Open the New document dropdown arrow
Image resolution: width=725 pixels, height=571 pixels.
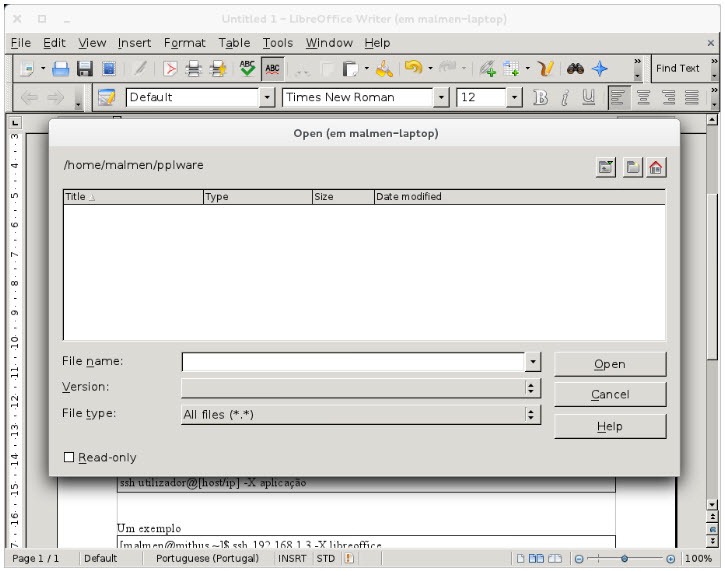(x=43, y=68)
